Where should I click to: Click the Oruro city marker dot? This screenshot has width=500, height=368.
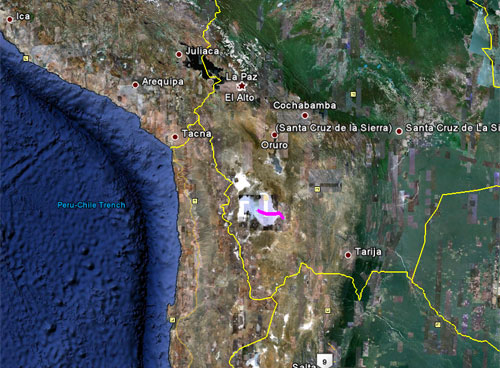click(x=274, y=135)
